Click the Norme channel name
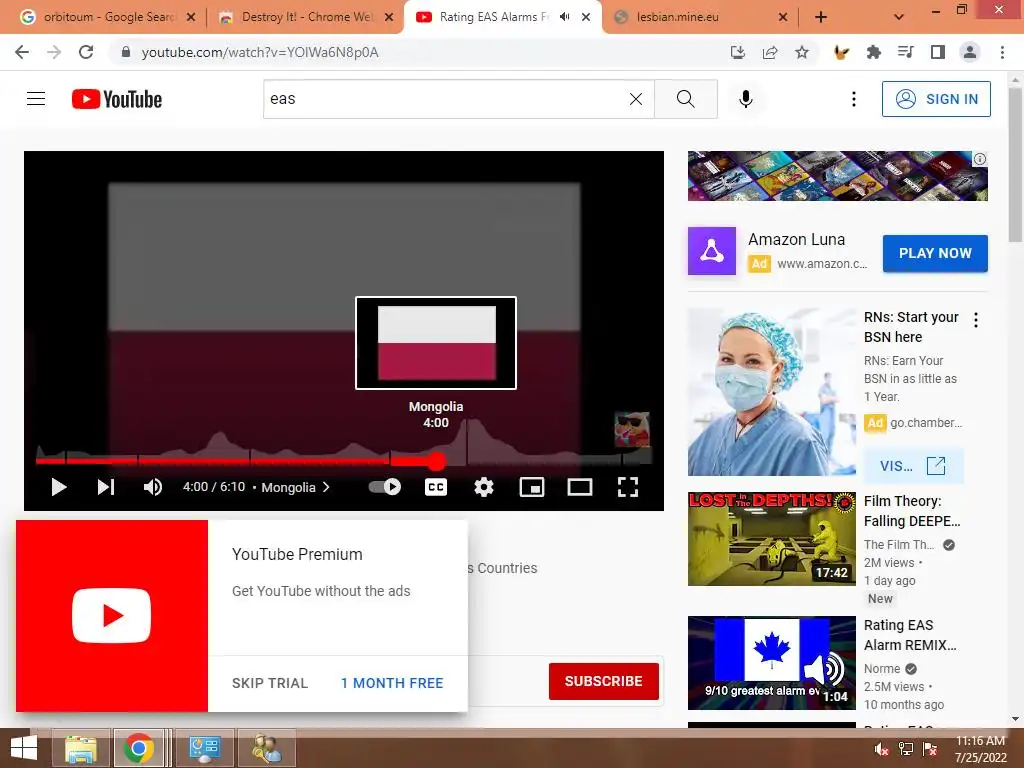 tap(882, 669)
